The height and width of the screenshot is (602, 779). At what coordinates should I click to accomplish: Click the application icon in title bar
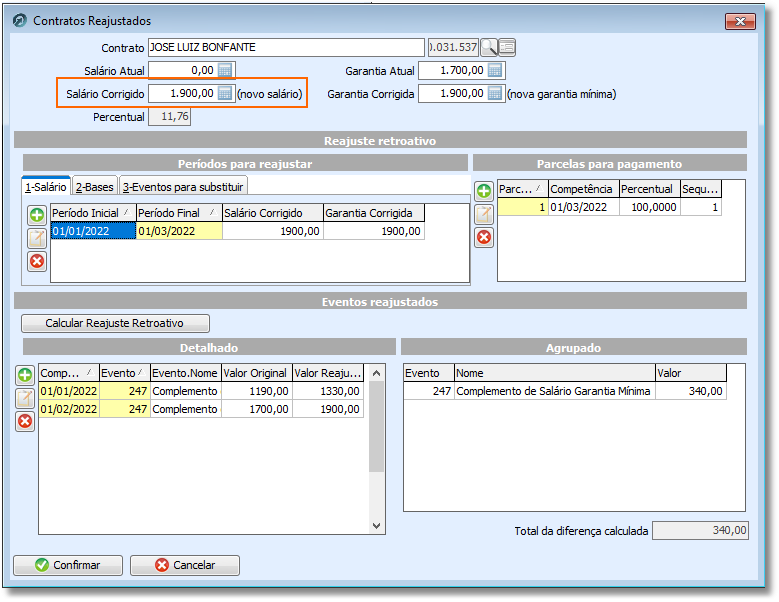(x=20, y=20)
